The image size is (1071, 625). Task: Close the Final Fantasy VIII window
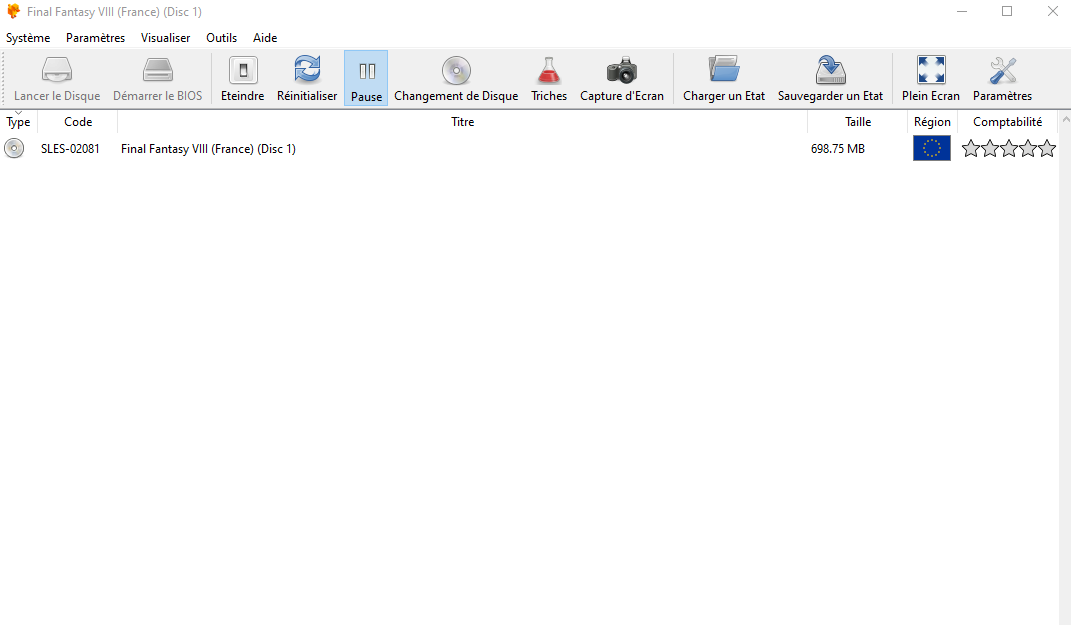click(x=1053, y=12)
